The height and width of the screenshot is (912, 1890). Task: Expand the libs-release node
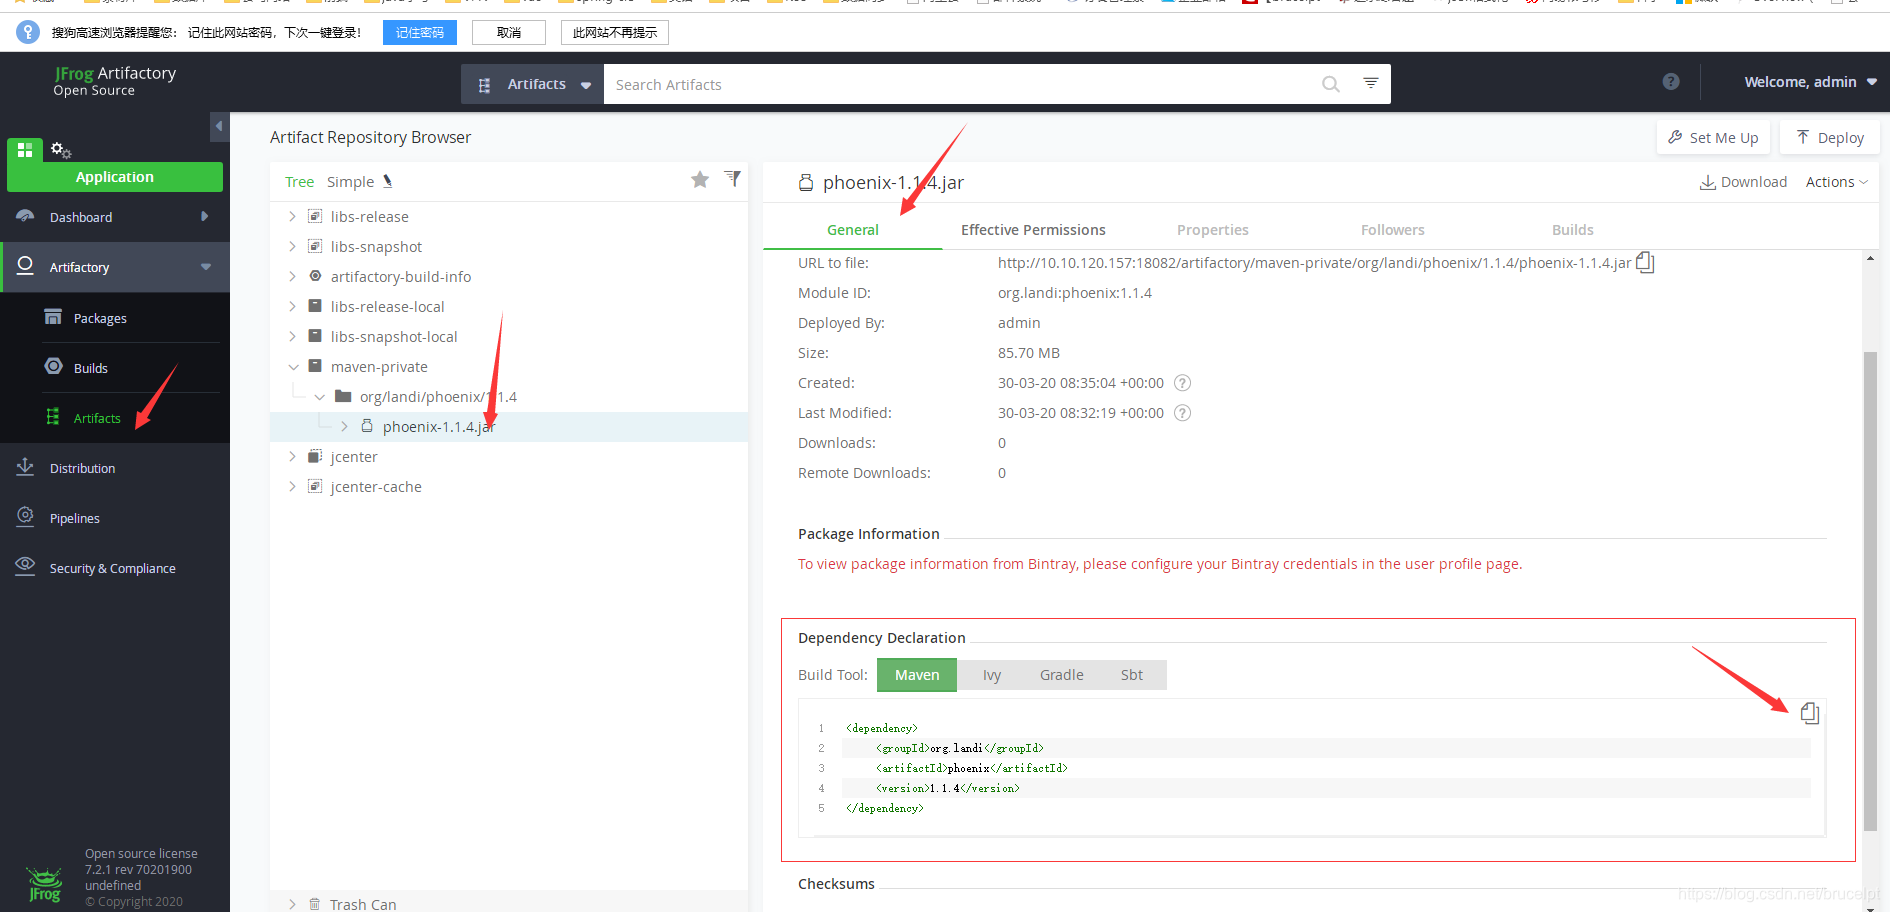(x=292, y=216)
